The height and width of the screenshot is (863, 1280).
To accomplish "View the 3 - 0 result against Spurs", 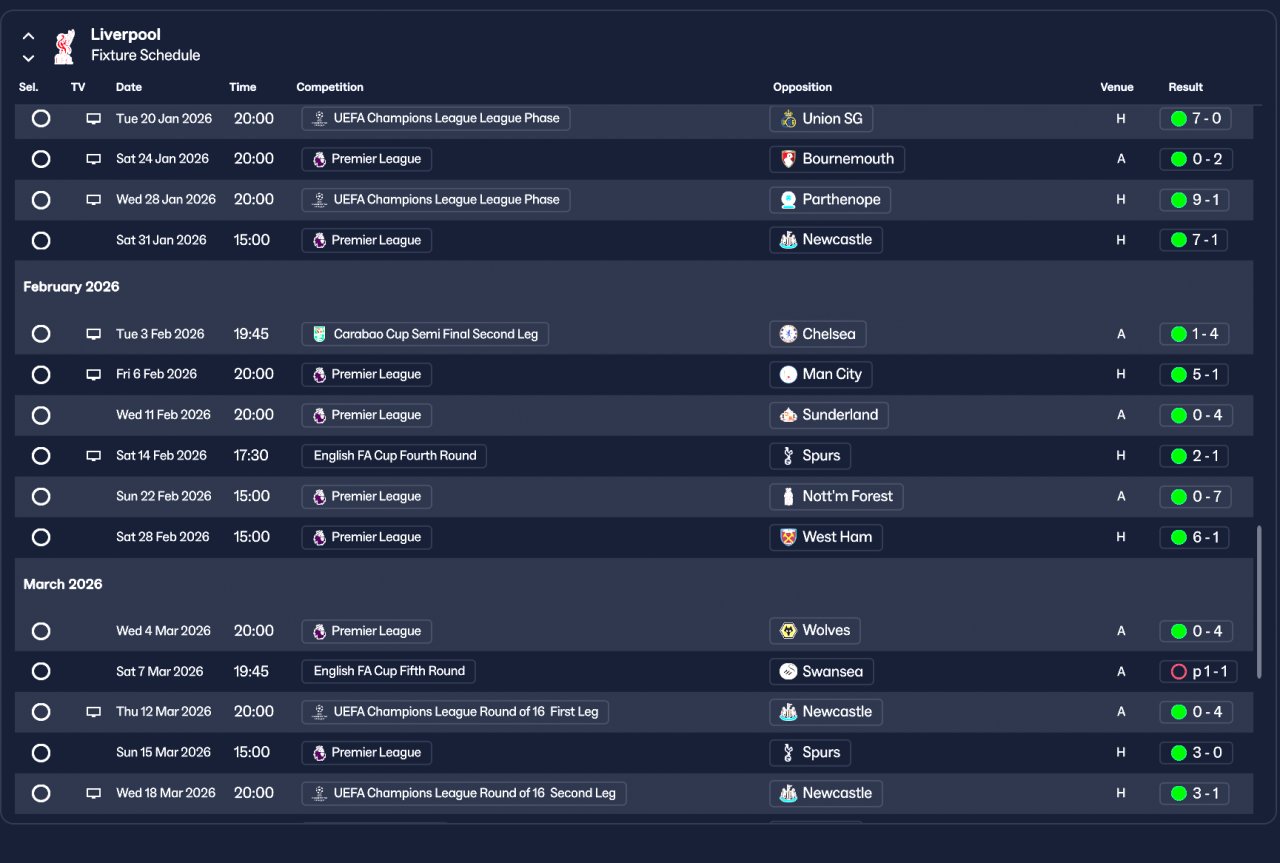I will coord(1196,753).
